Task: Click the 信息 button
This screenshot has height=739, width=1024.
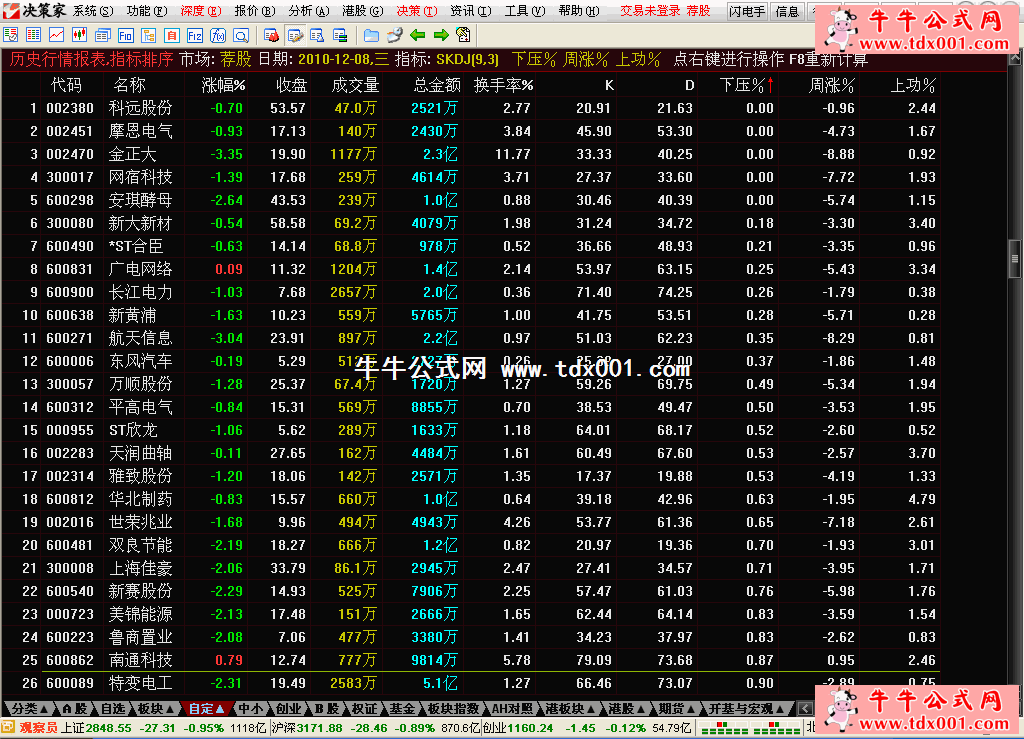Action: (786, 11)
